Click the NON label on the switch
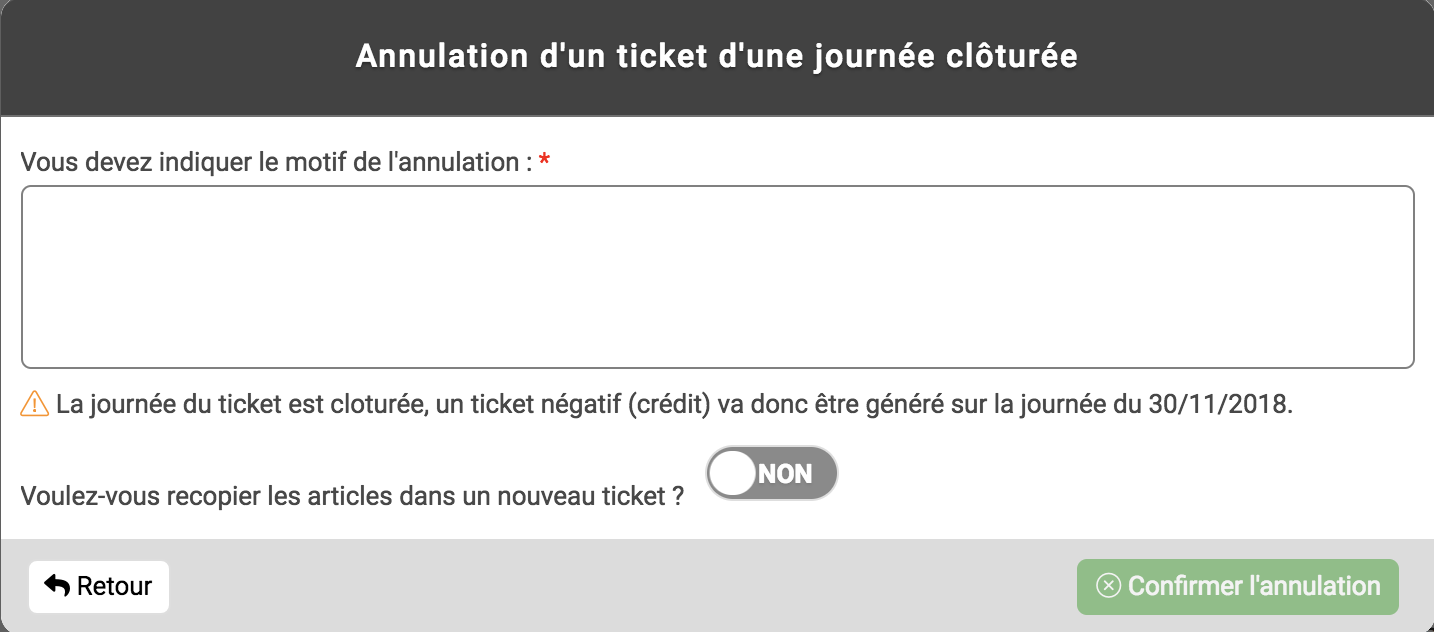This screenshot has height=632, width=1434. pyautogui.click(x=786, y=474)
